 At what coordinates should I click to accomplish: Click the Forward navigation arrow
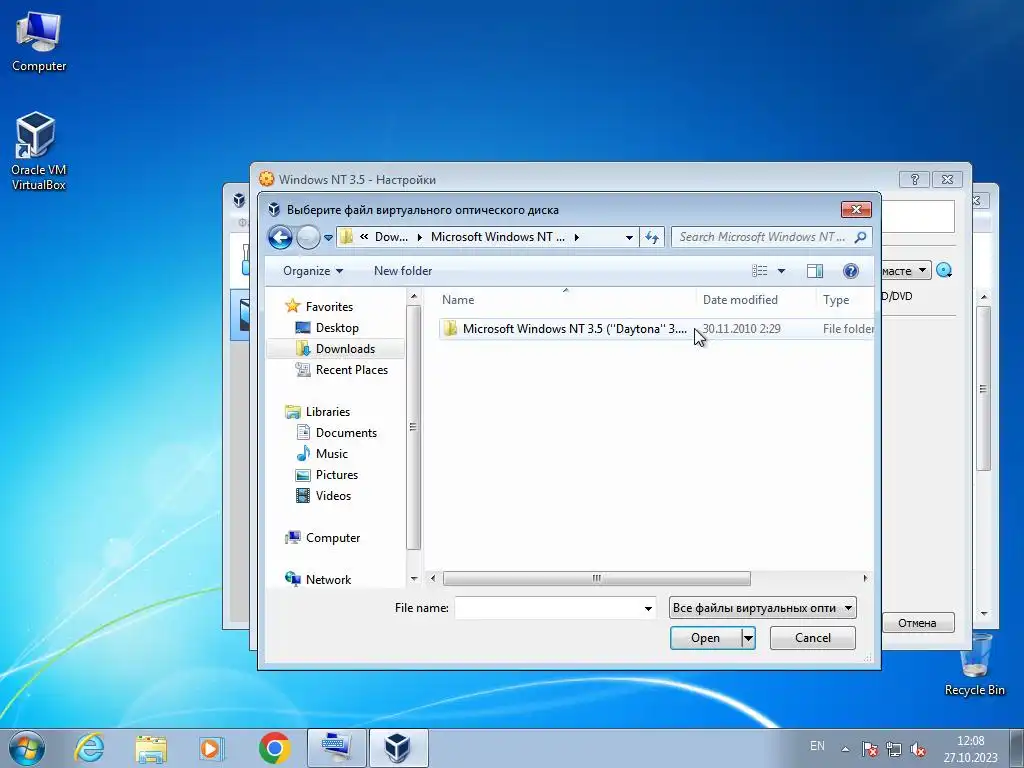coord(308,237)
